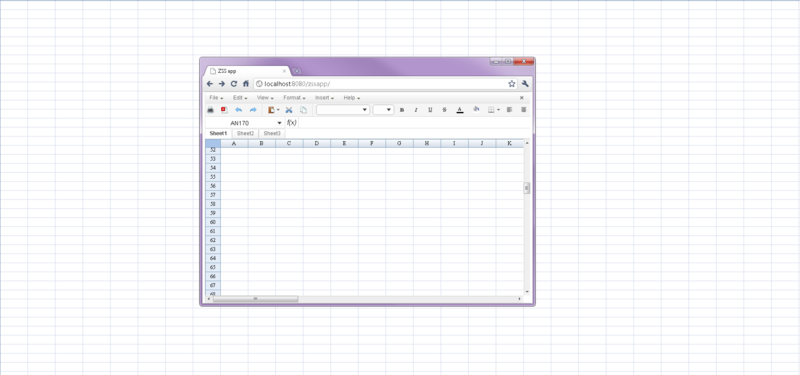Image resolution: width=800 pixels, height=375 pixels.
Task: Expand the paste options arrow
Action: point(278,110)
